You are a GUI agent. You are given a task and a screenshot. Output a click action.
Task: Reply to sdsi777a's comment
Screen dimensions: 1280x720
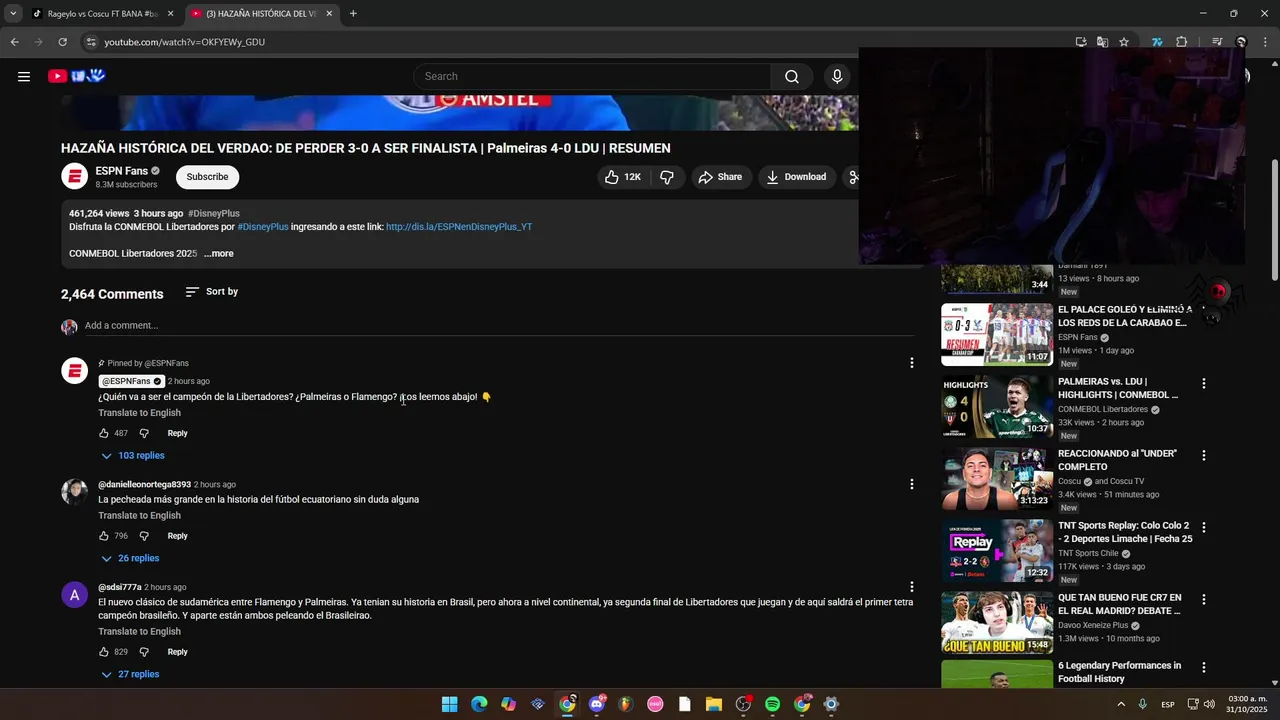(x=177, y=652)
